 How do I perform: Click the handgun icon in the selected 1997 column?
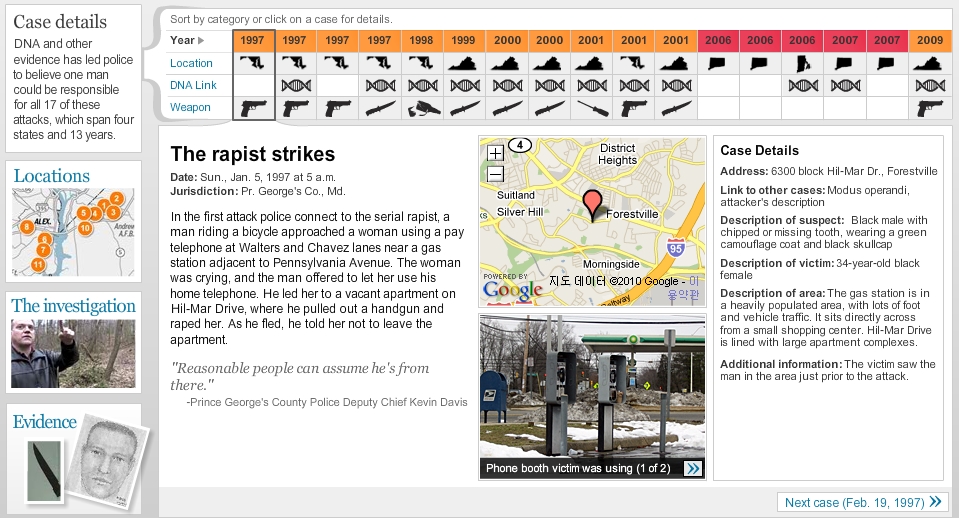253,108
